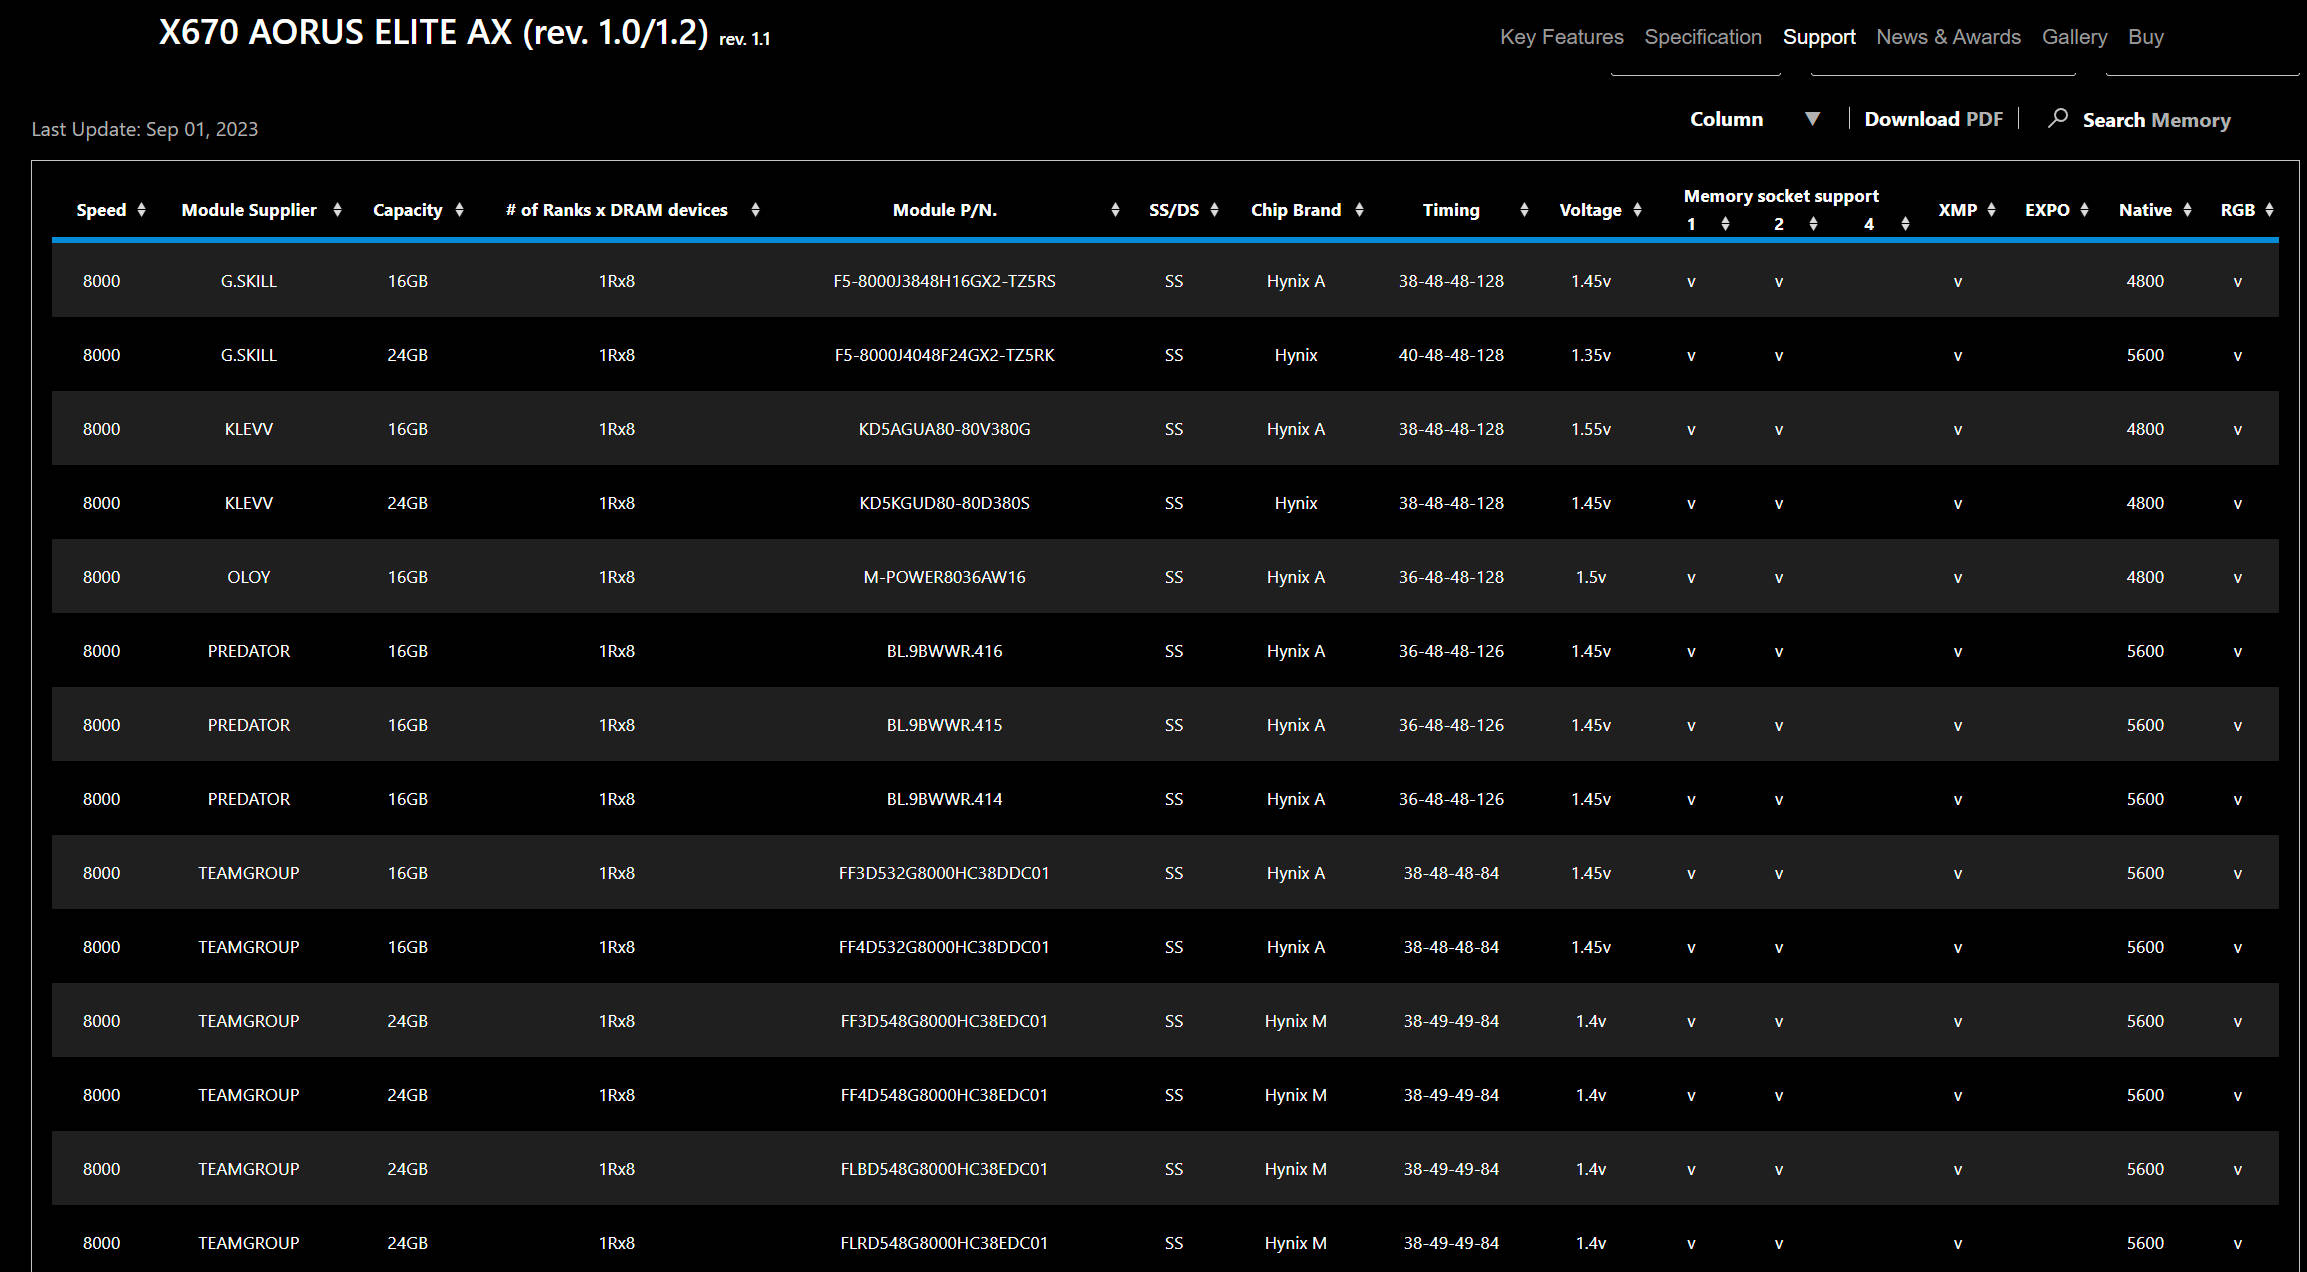Image resolution: width=2307 pixels, height=1272 pixels.
Task: Click the OLOY supplier cell
Action: click(x=249, y=577)
